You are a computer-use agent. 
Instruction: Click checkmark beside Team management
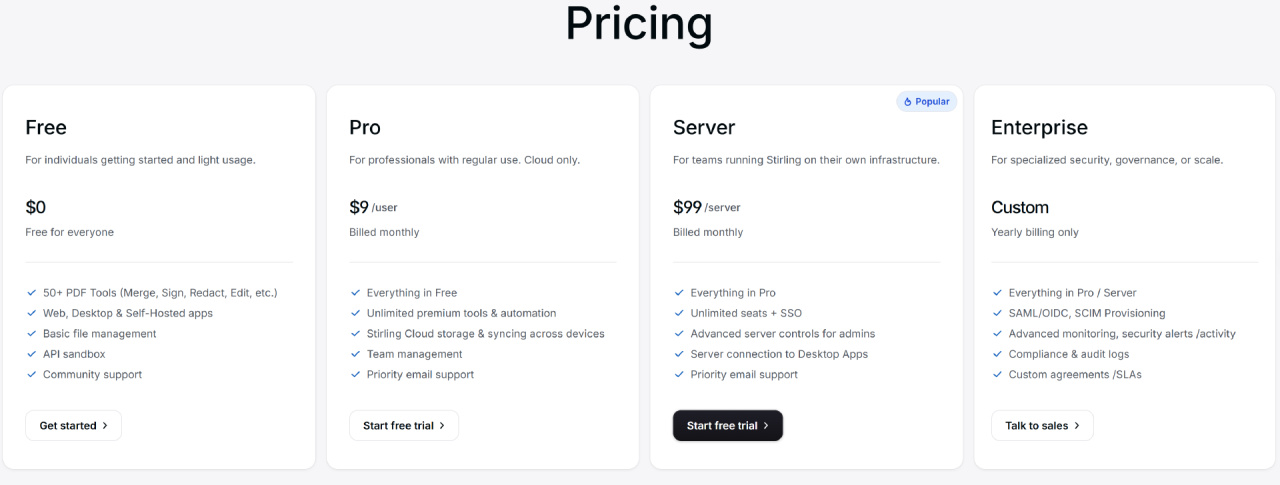click(x=356, y=354)
